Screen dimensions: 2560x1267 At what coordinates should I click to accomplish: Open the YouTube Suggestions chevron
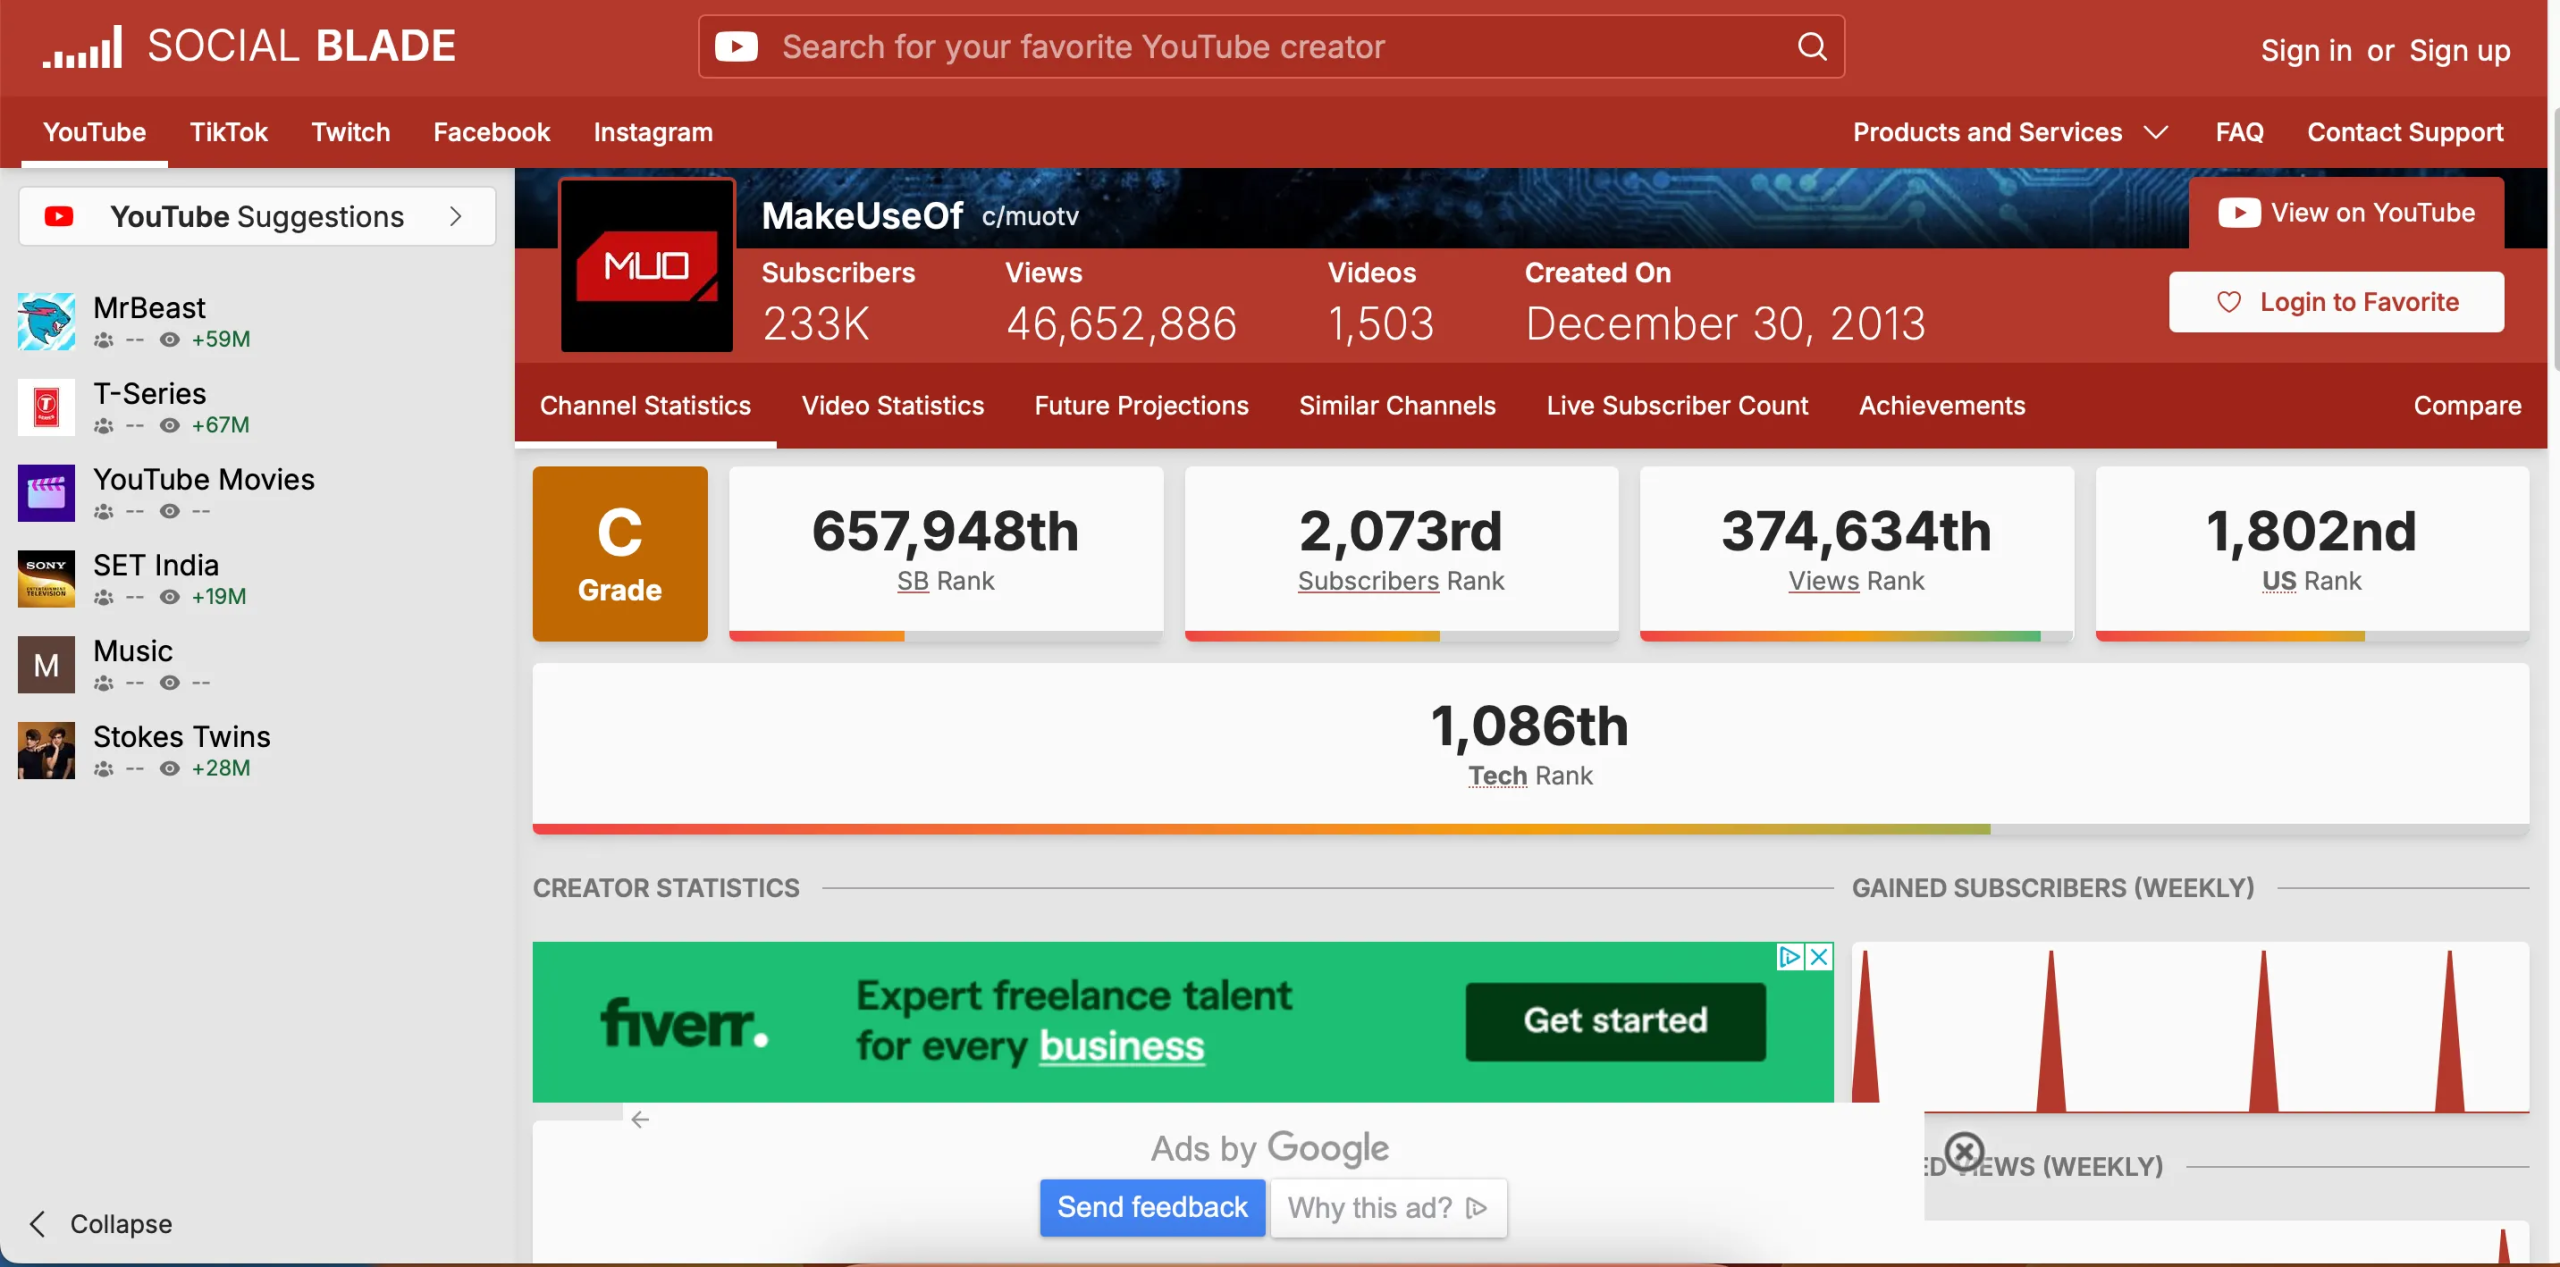[456, 216]
